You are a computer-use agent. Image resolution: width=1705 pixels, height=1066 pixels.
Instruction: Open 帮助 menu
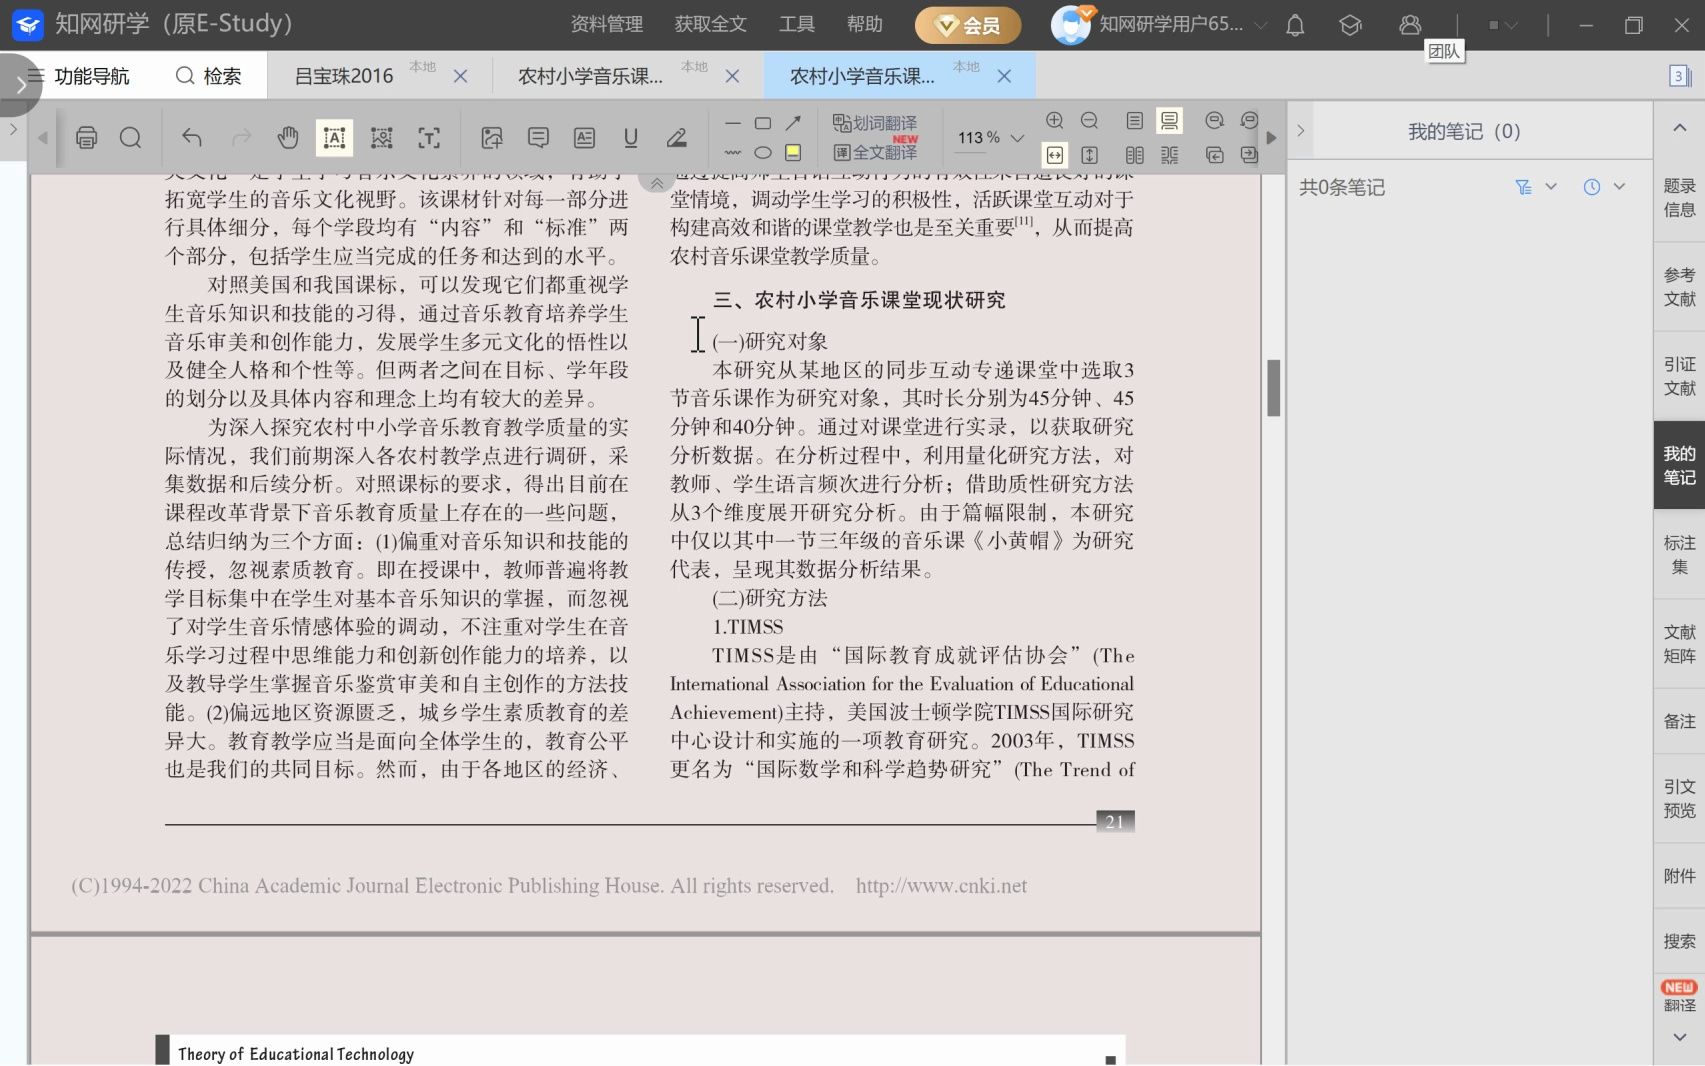(x=865, y=24)
